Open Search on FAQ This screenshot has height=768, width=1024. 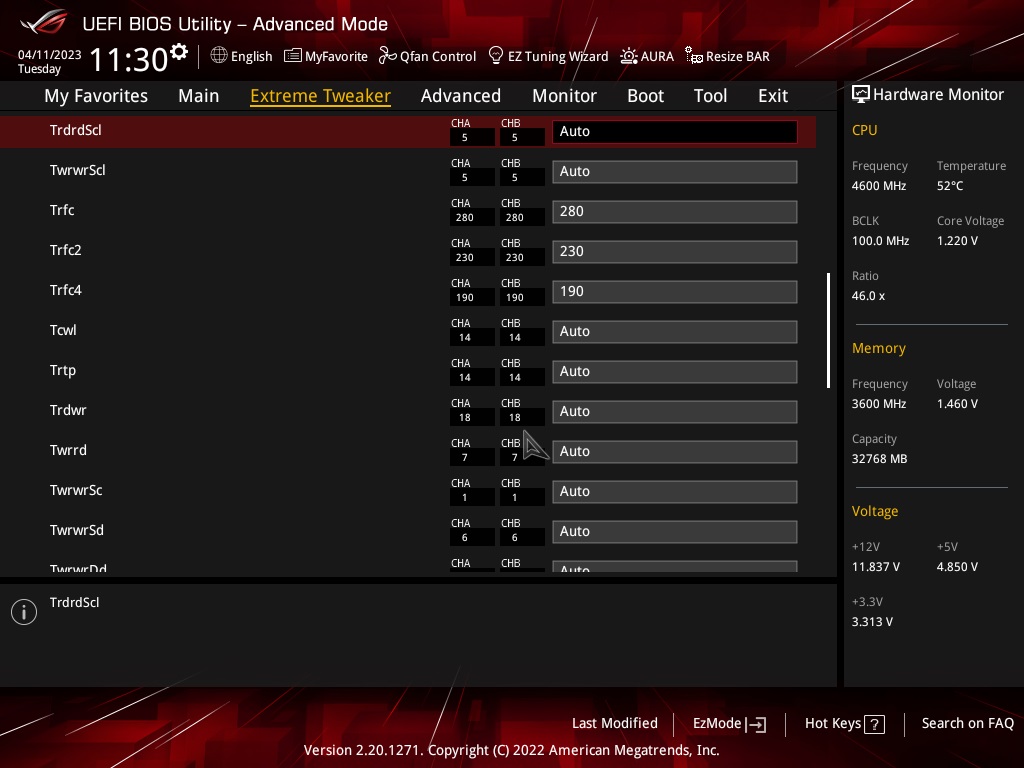[967, 723]
